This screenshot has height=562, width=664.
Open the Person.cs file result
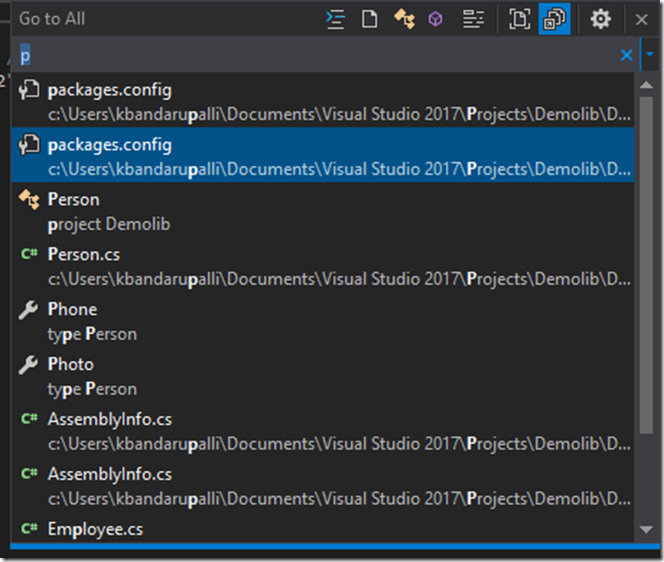(322, 266)
